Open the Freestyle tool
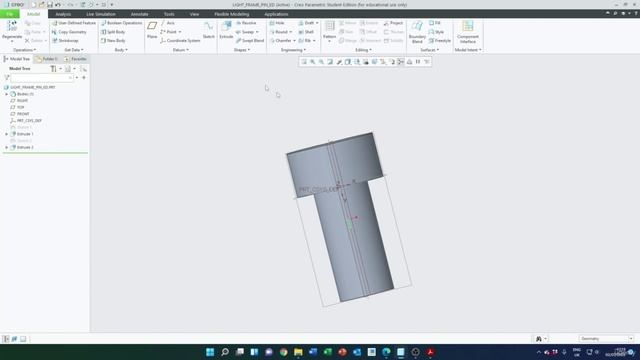The image size is (640, 360). click(x=440, y=41)
